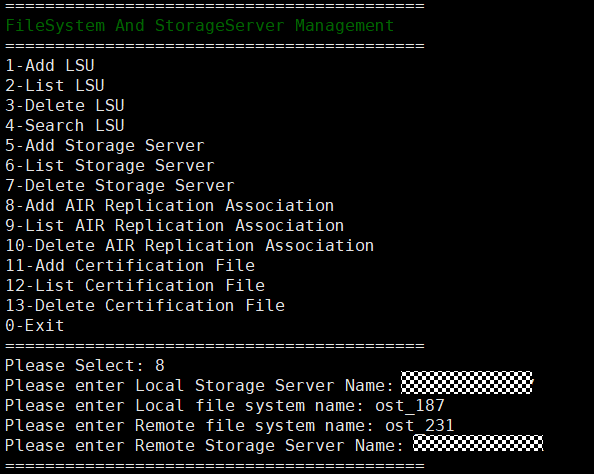The height and width of the screenshot is (474, 594).
Task: Select 8-Add AIR Replication Association
Action: [x=170, y=206]
